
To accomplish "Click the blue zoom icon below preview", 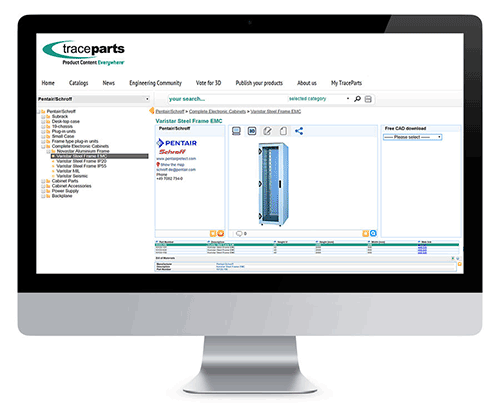I will 373,233.
